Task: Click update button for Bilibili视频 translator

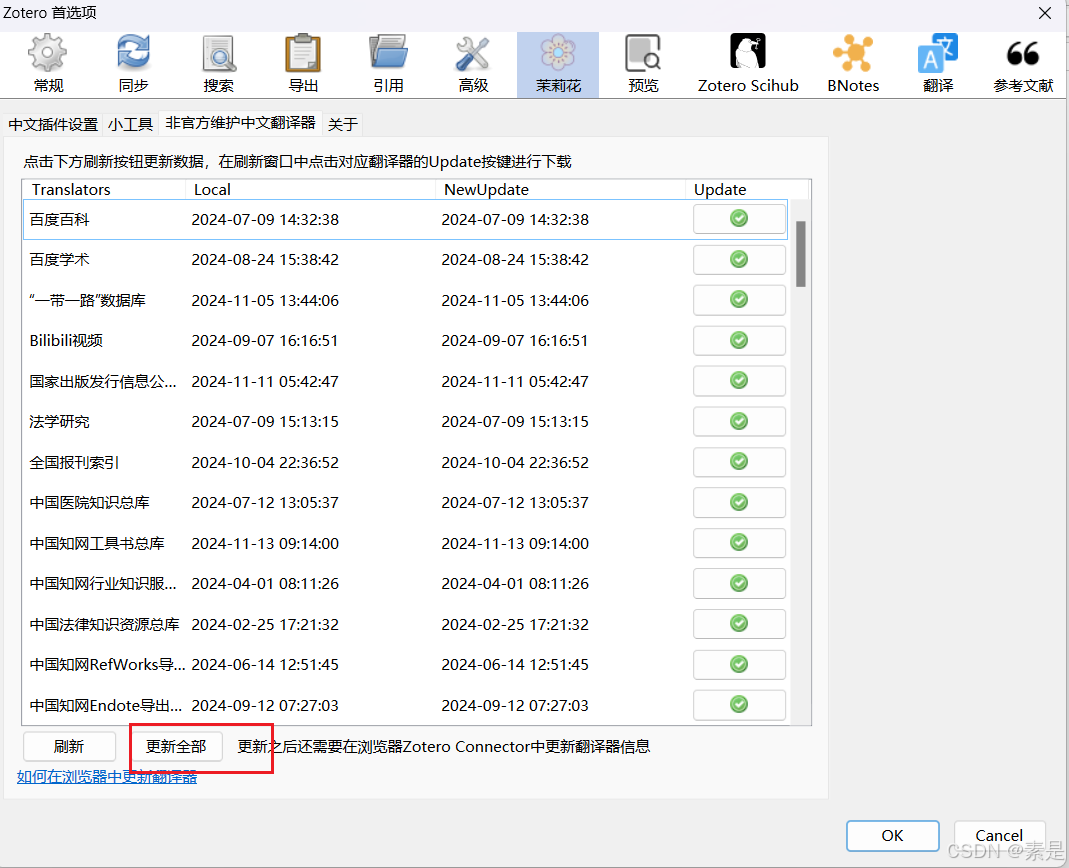Action: pyautogui.click(x=739, y=340)
